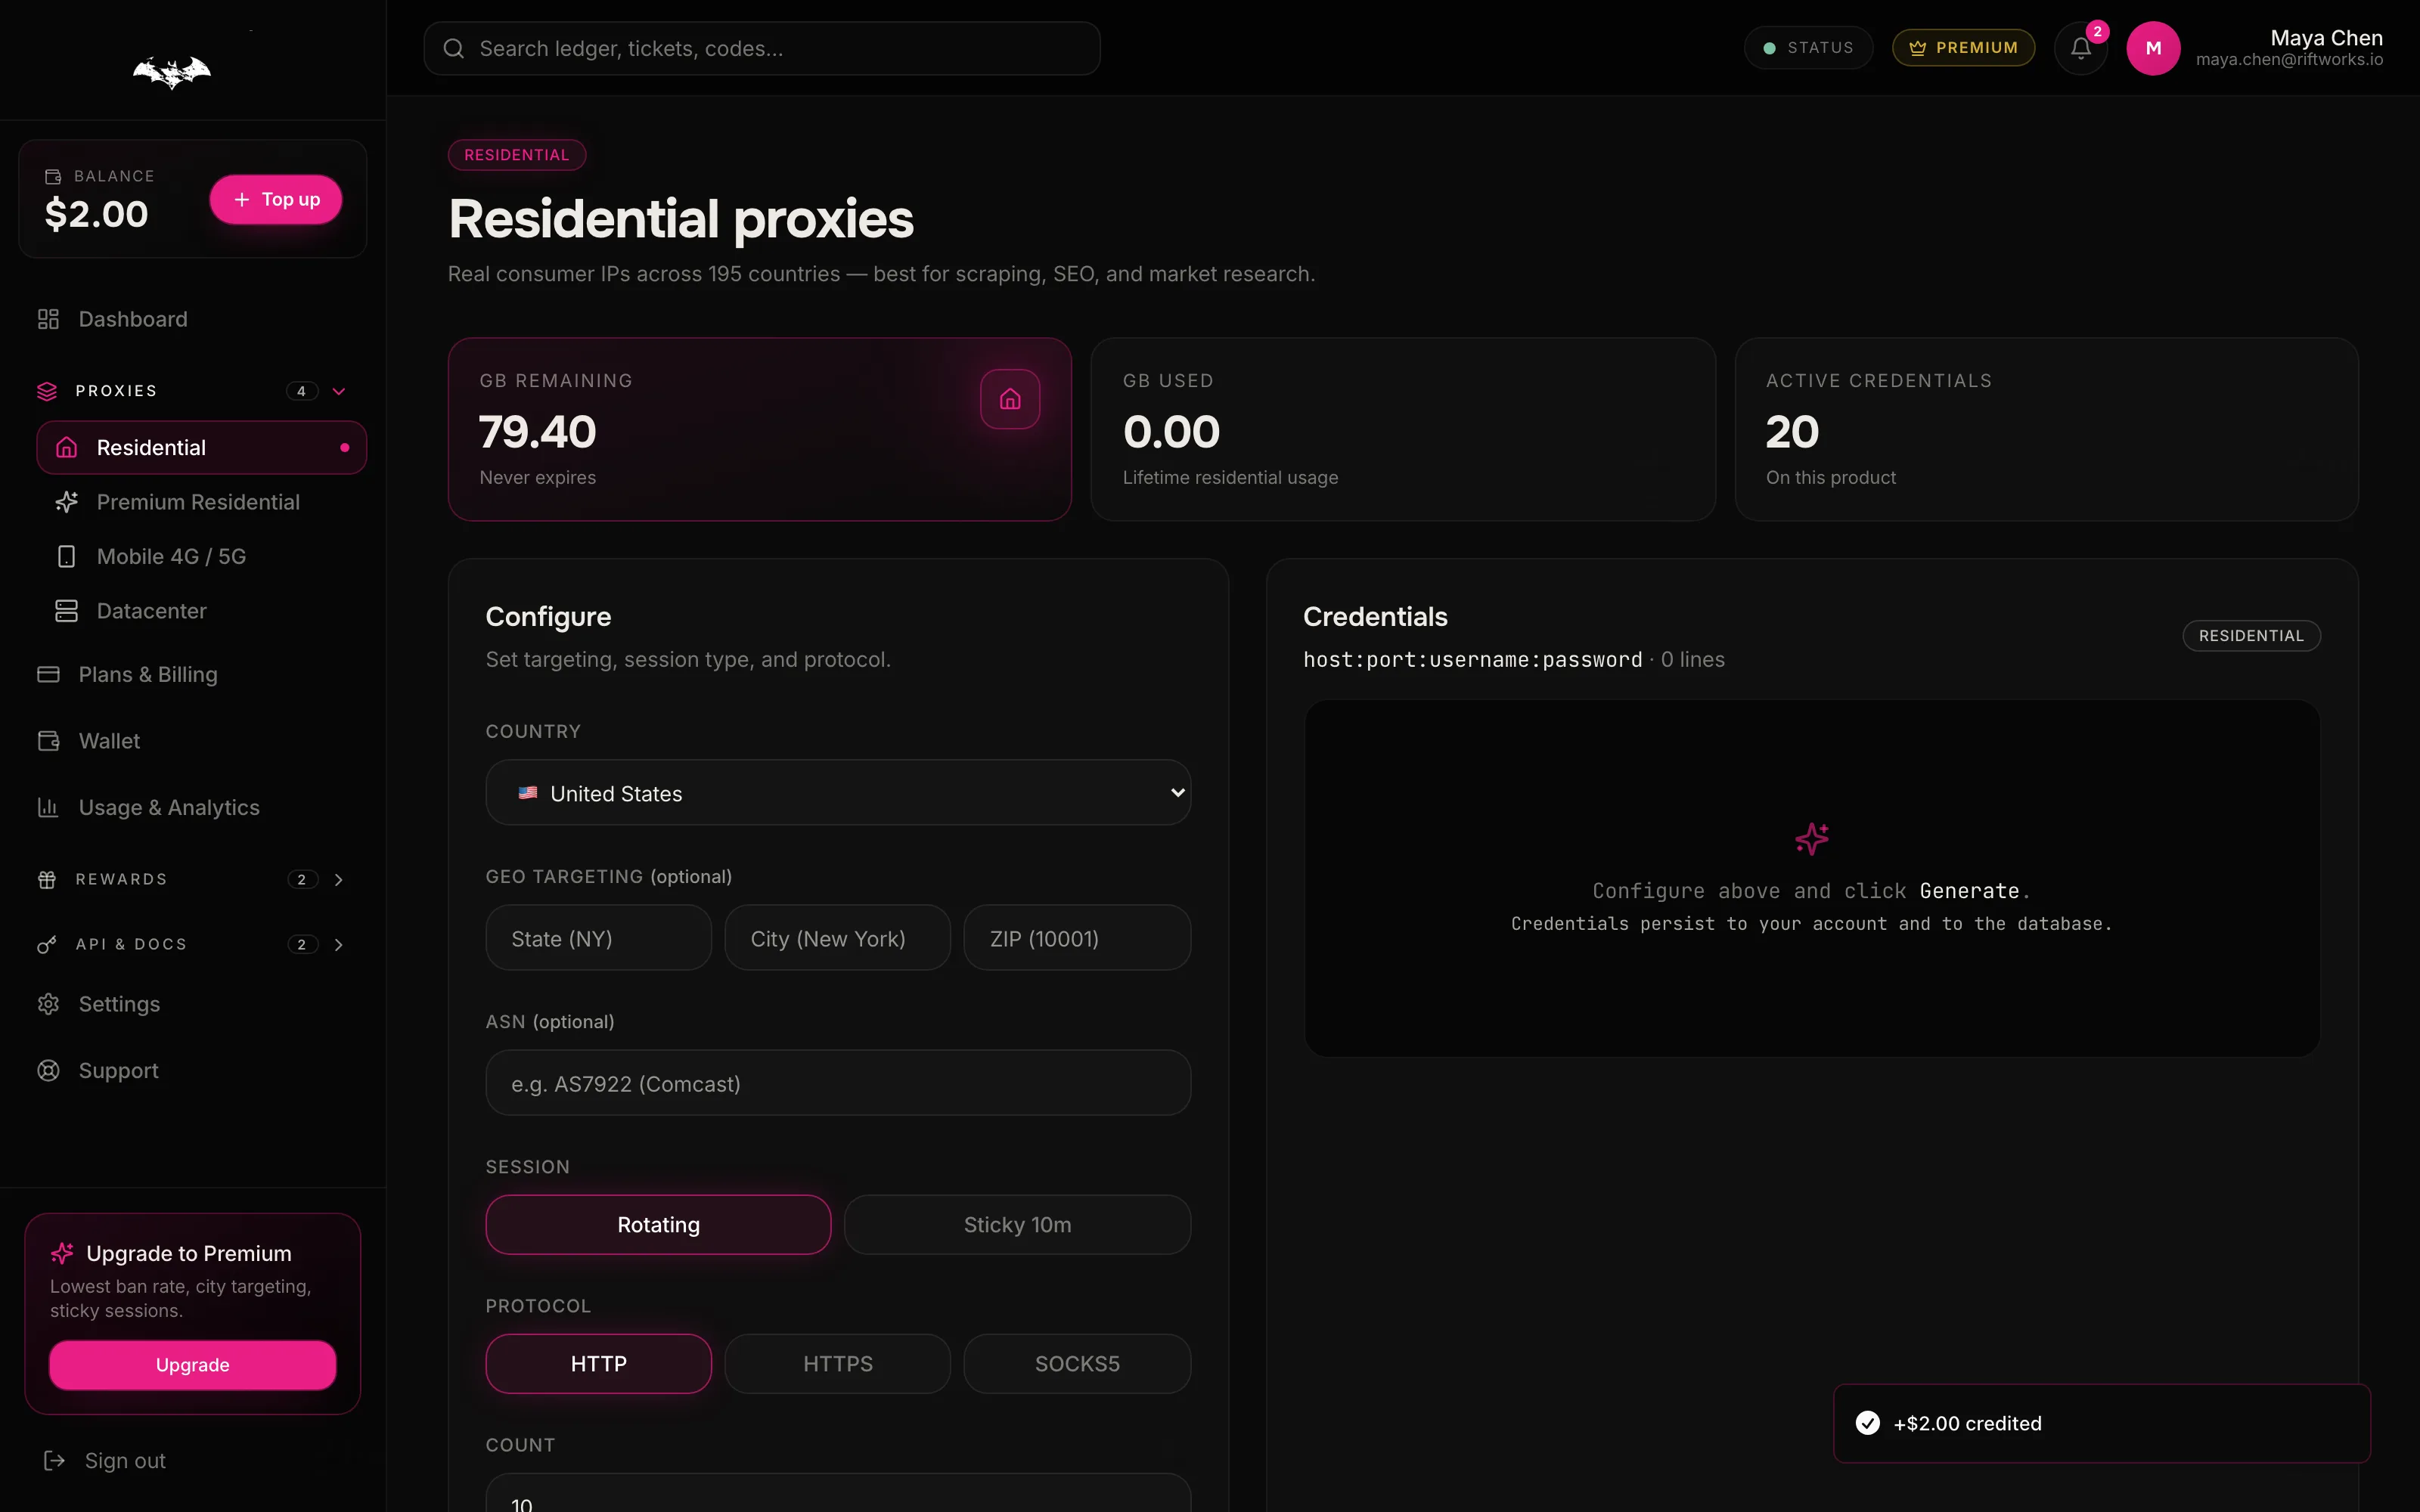Viewport: 2420px width, 1512px height.
Task: Click the Premium Residential sparkle icon
Action: click(66, 502)
